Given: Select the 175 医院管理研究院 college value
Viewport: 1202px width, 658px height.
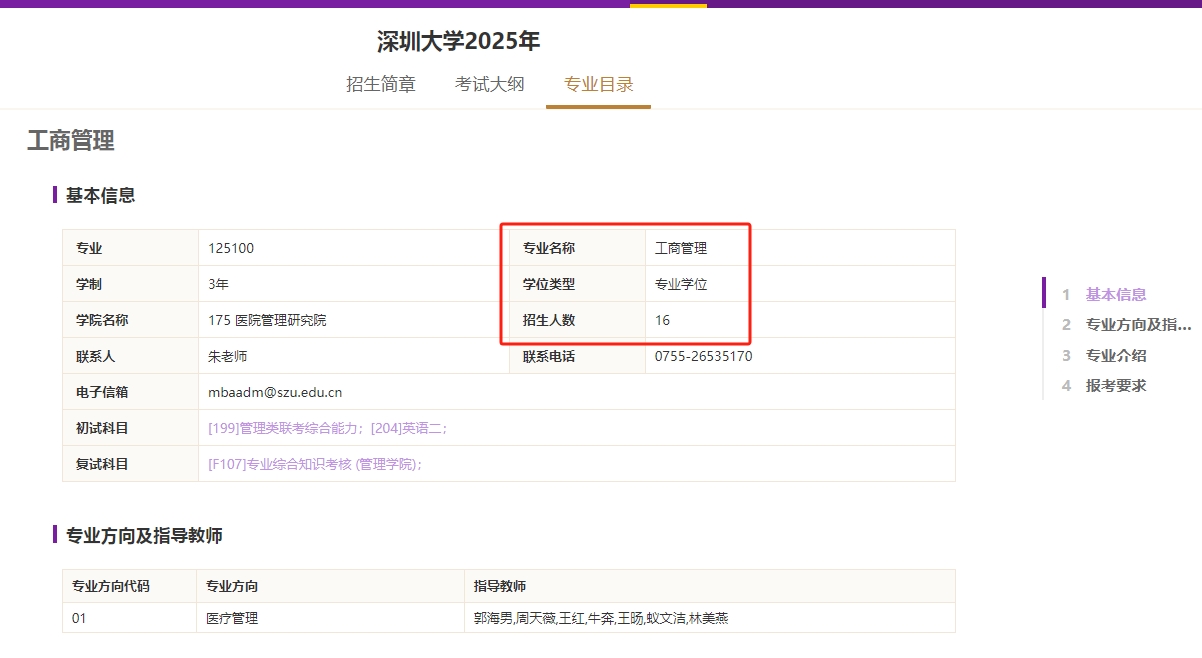Looking at the screenshot, I should tap(267, 320).
